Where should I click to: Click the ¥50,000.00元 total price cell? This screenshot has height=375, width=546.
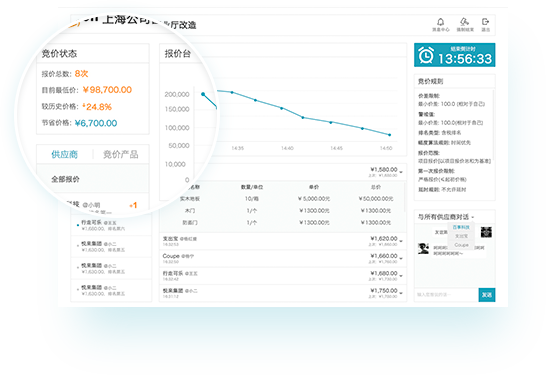[x=376, y=199]
